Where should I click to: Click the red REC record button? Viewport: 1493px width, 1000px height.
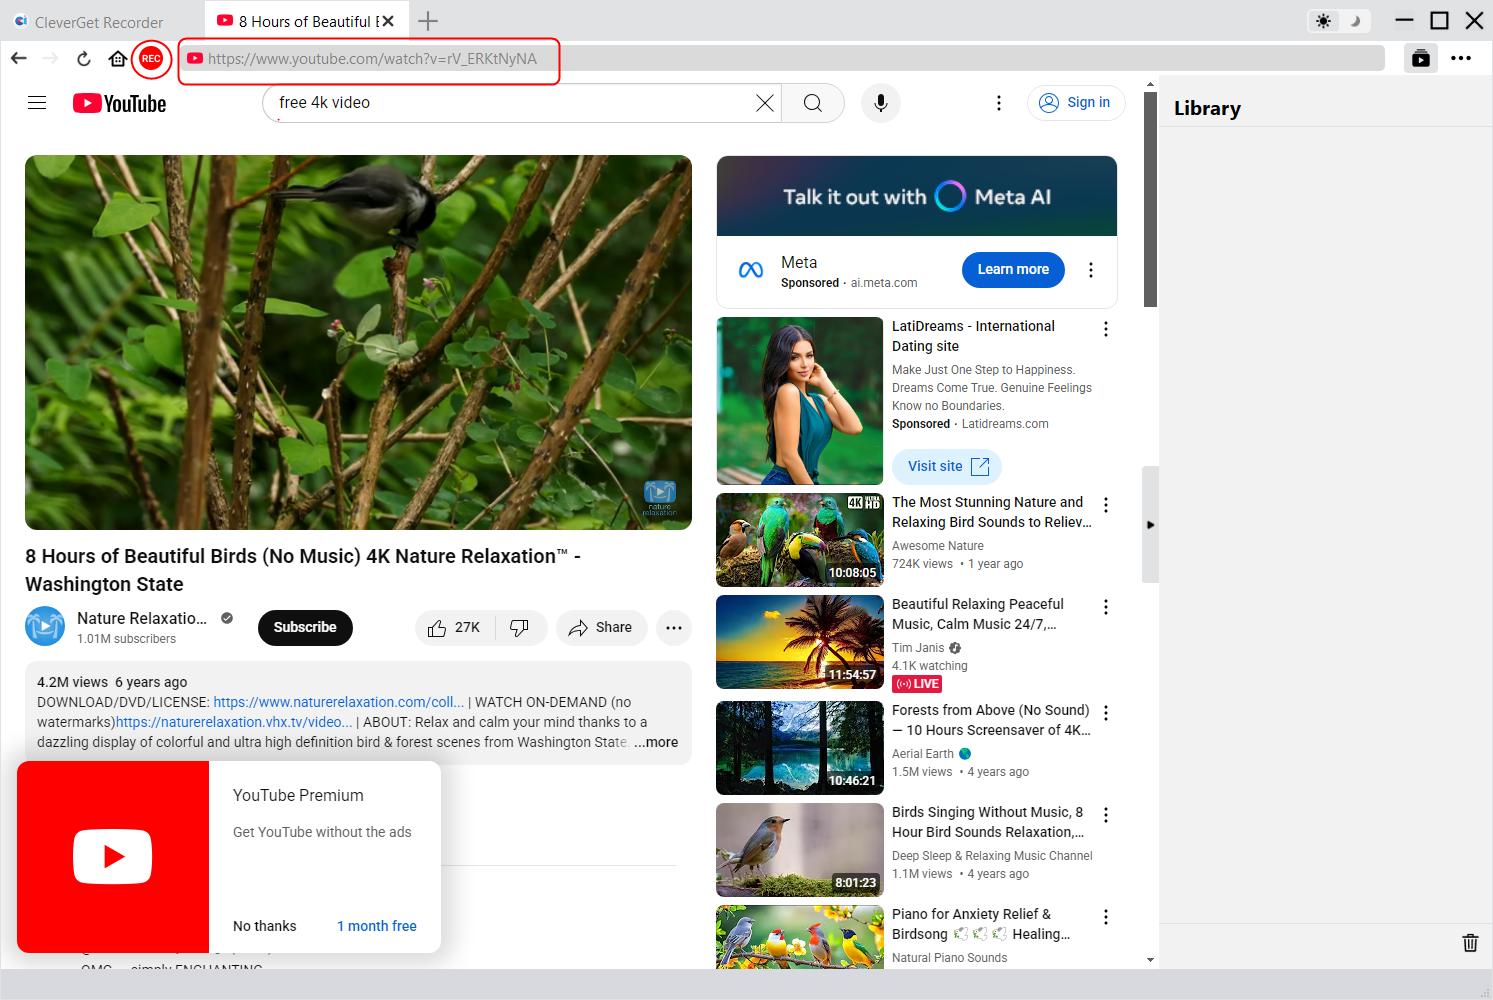tap(151, 59)
